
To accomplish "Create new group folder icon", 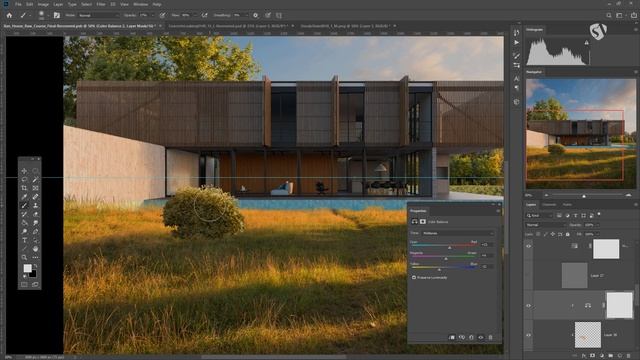I will [x=611, y=356].
